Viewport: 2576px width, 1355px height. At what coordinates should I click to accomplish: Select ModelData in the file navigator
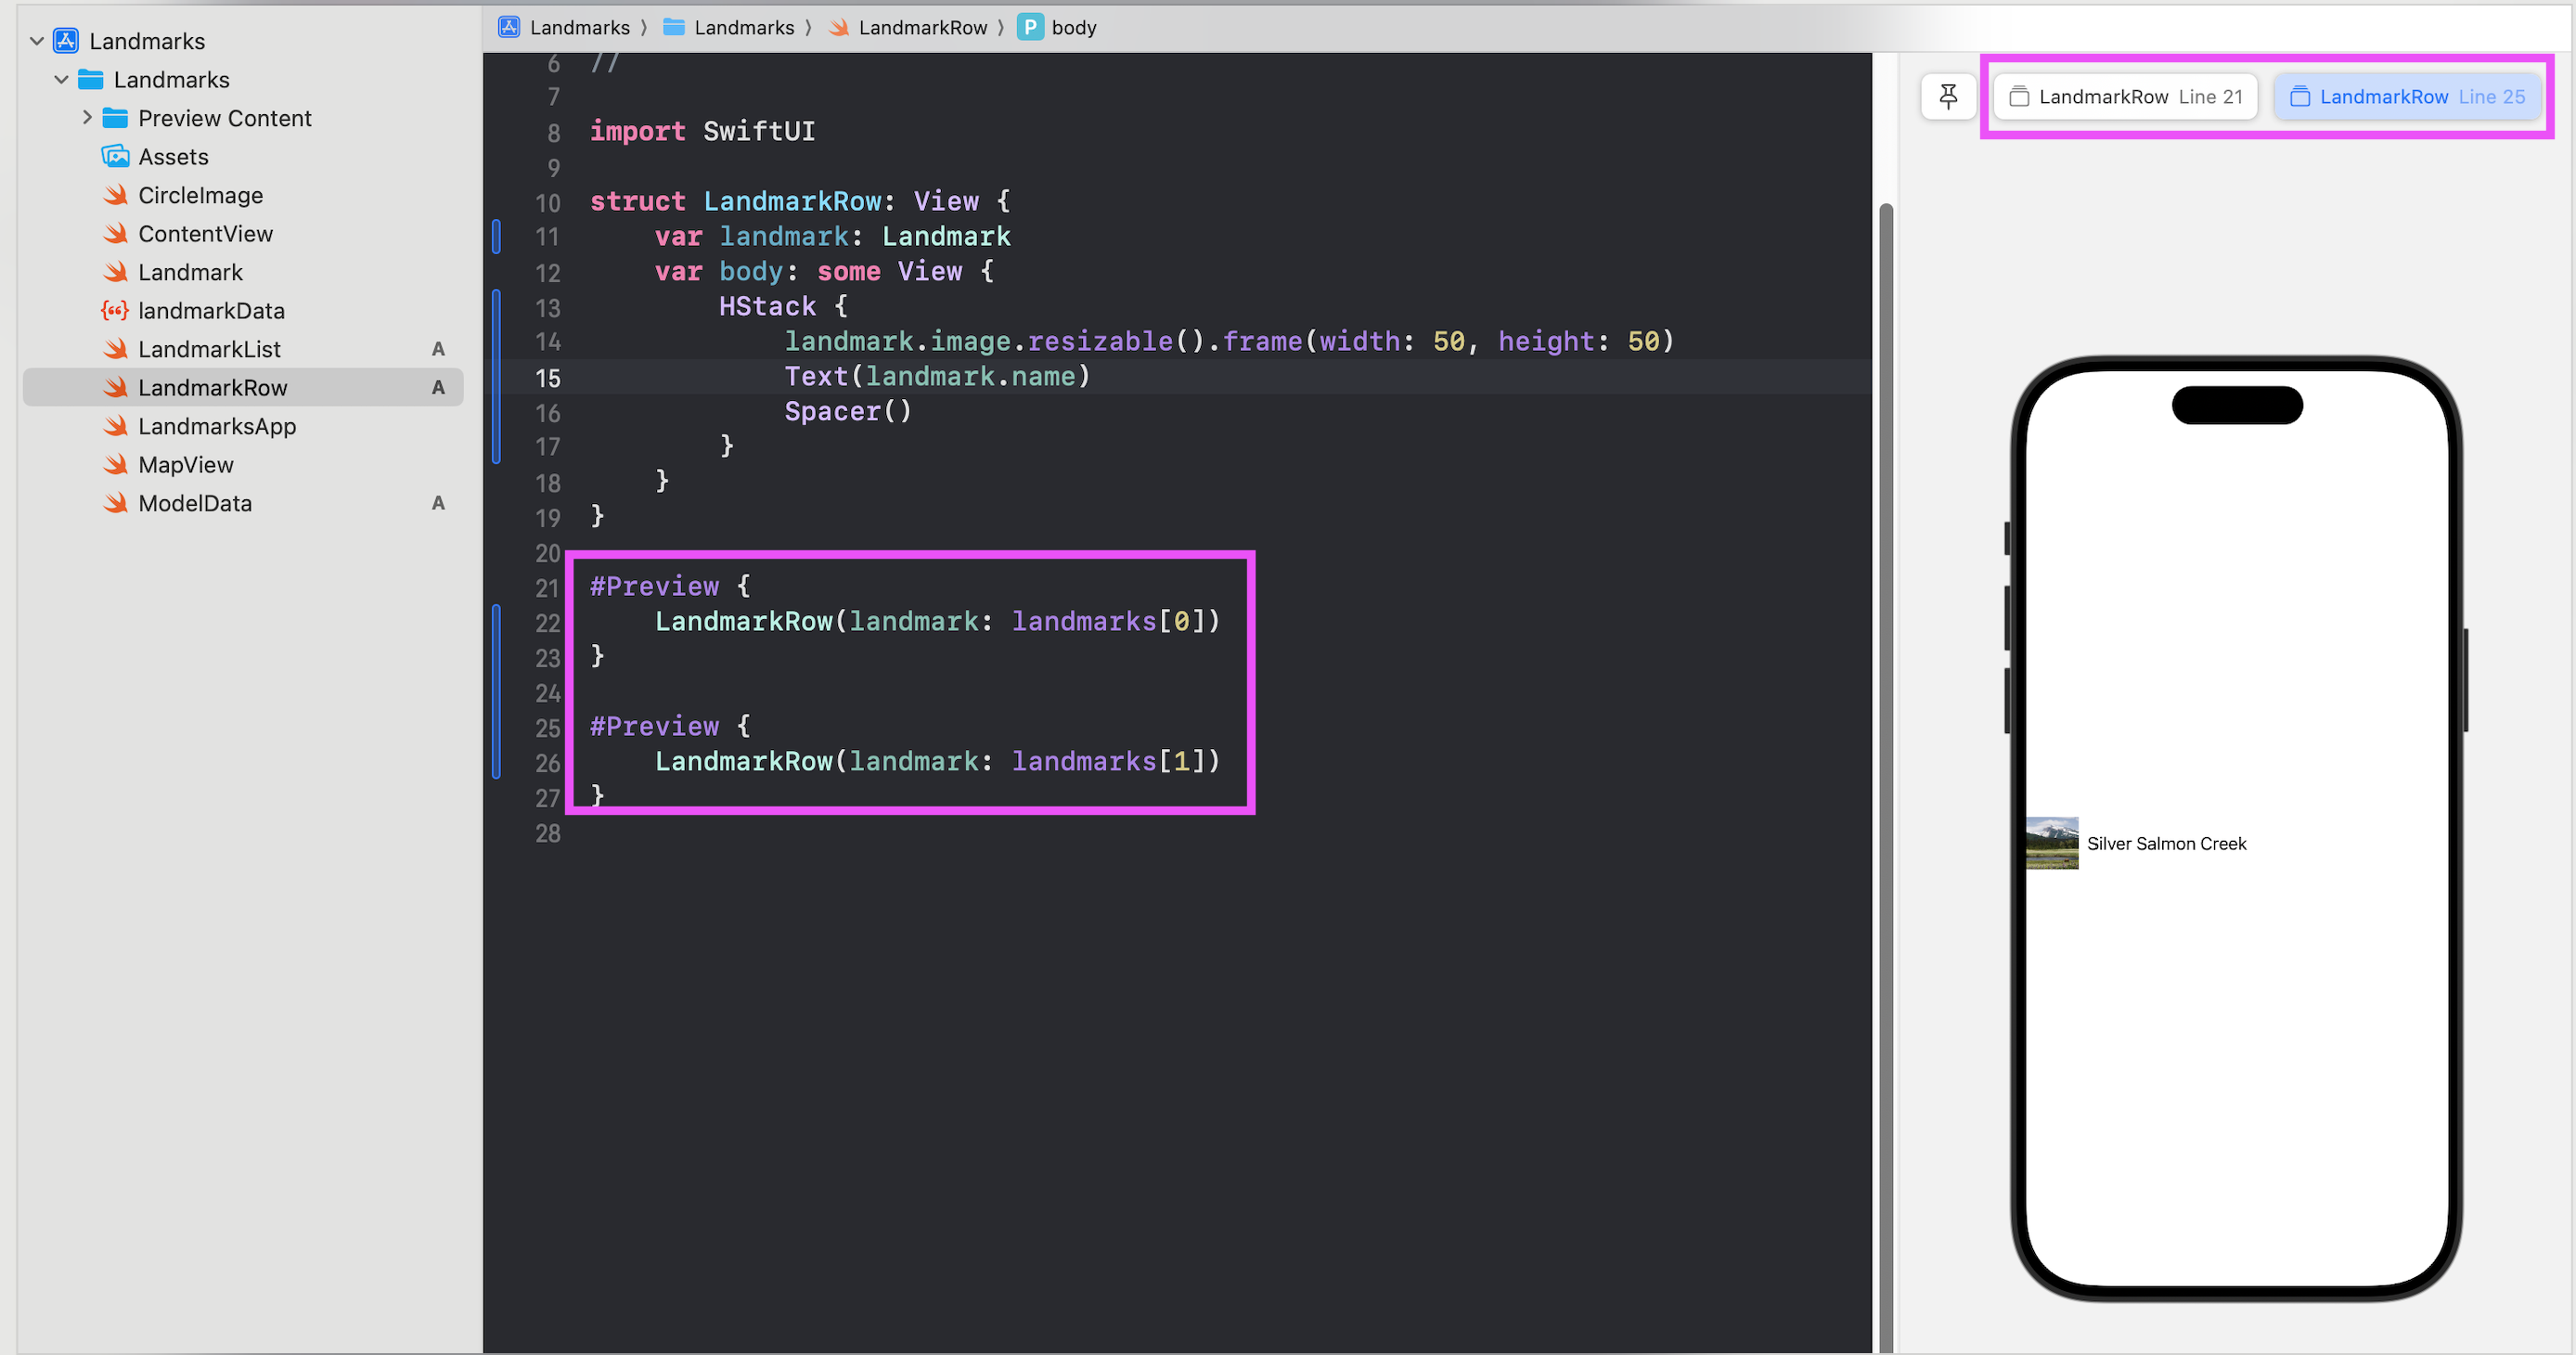195,503
